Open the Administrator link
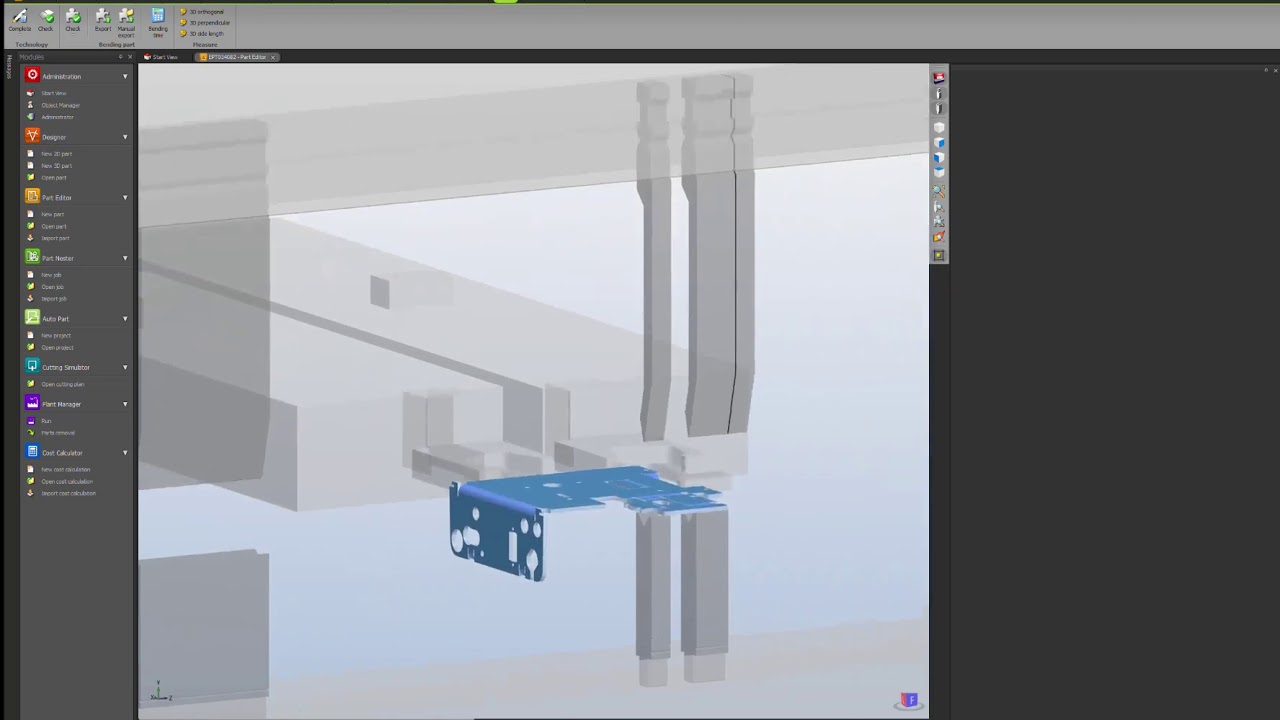The width and height of the screenshot is (1280, 720). point(57,117)
